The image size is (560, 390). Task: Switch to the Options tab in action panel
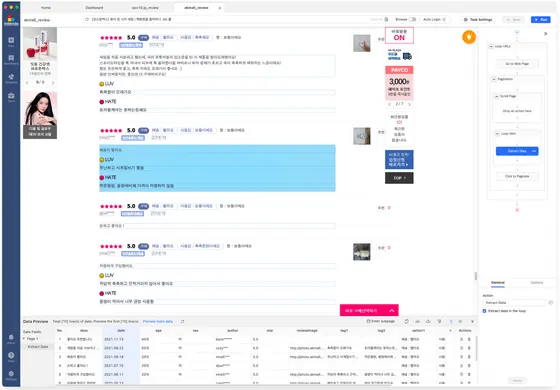click(536, 282)
